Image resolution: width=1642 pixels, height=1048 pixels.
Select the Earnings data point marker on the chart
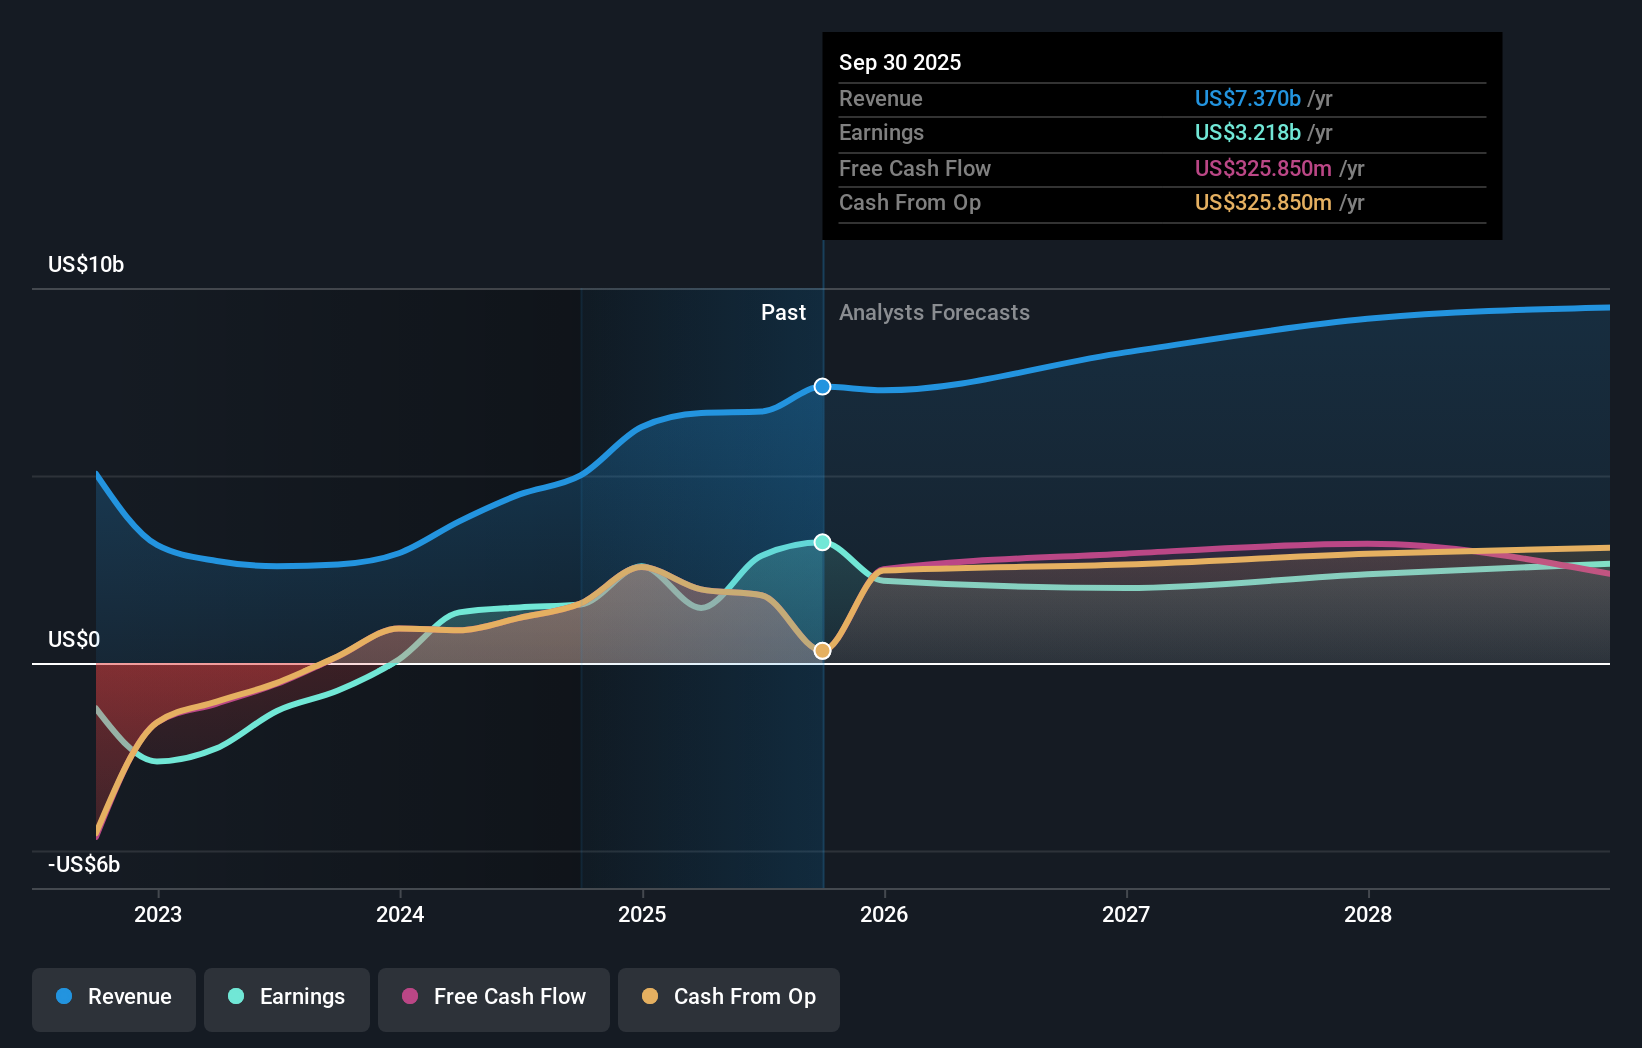822,541
